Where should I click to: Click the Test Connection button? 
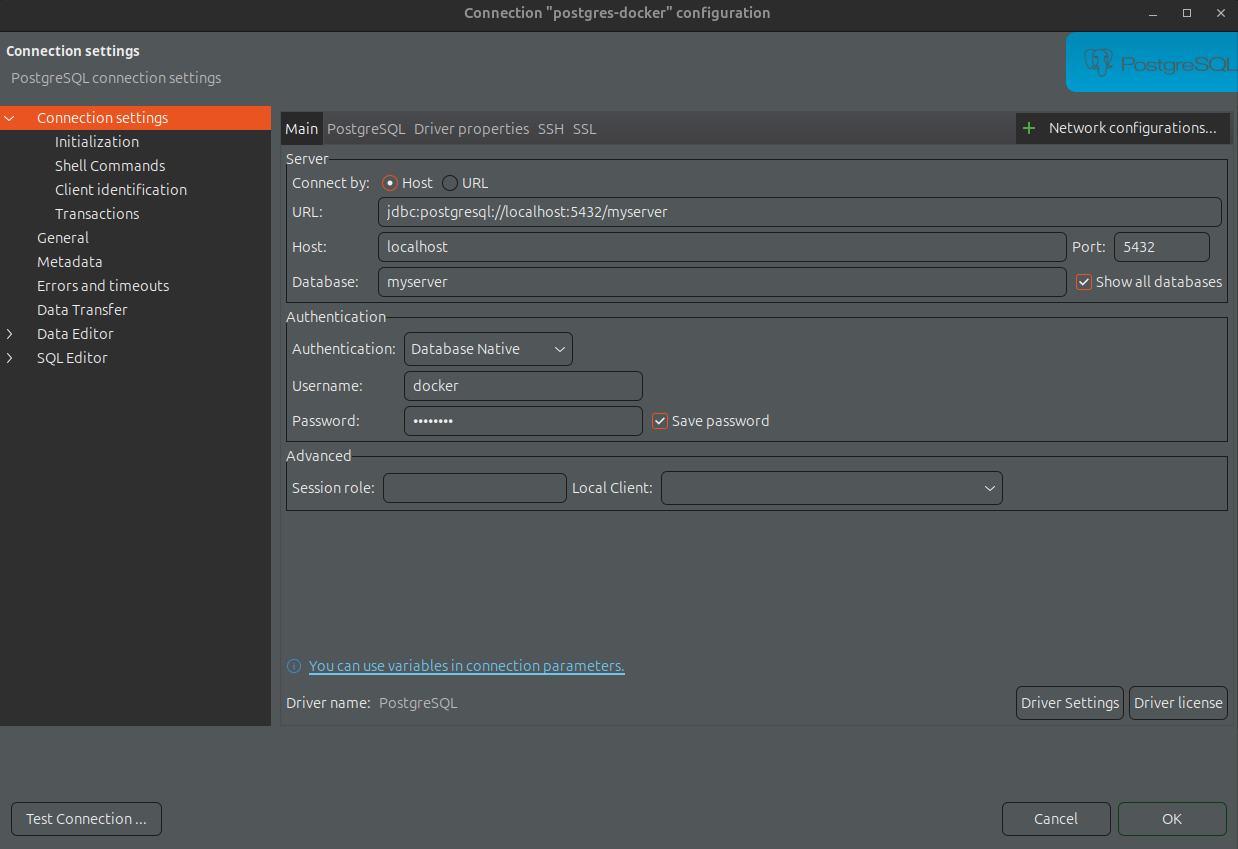86,819
